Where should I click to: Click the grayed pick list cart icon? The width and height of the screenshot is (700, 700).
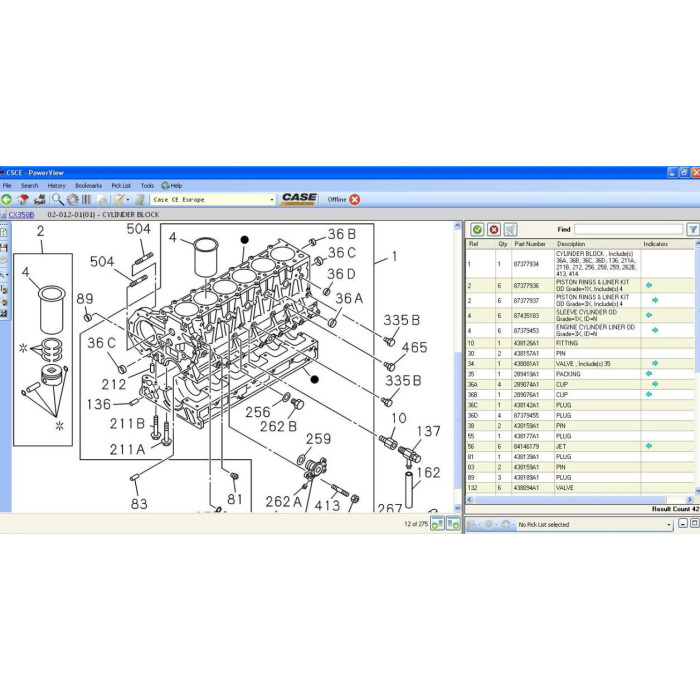pos(471,525)
